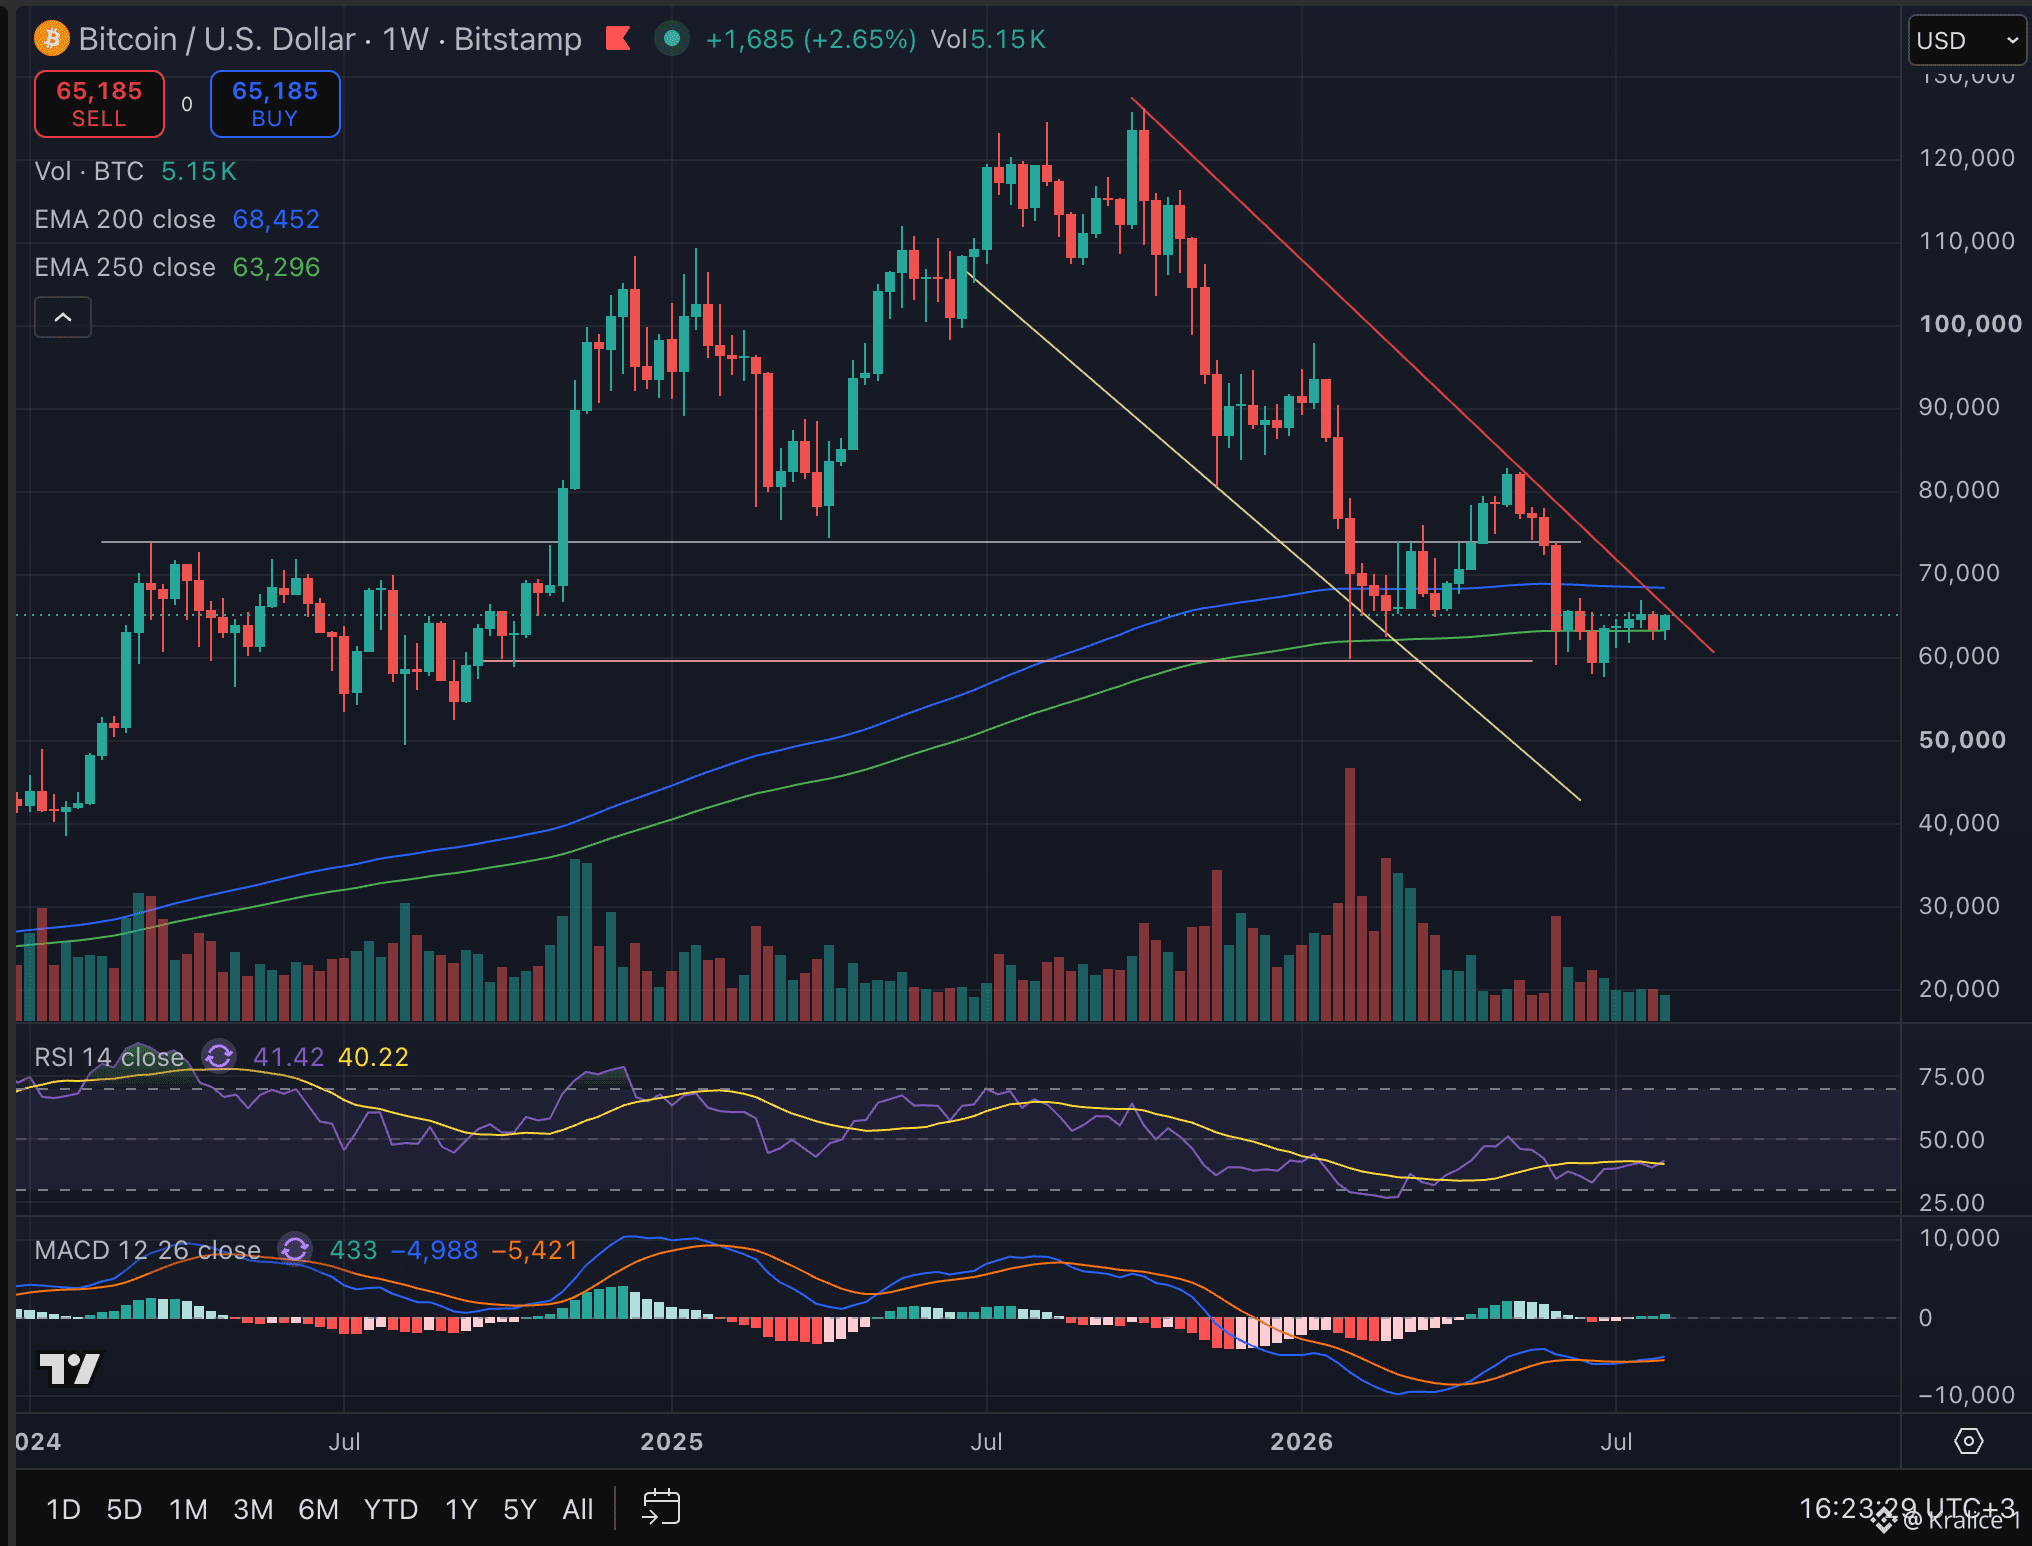This screenshot has height=1546, width=2032.
Task: Click the orange Bitcoin symbol logo
Action: [51, 39]
